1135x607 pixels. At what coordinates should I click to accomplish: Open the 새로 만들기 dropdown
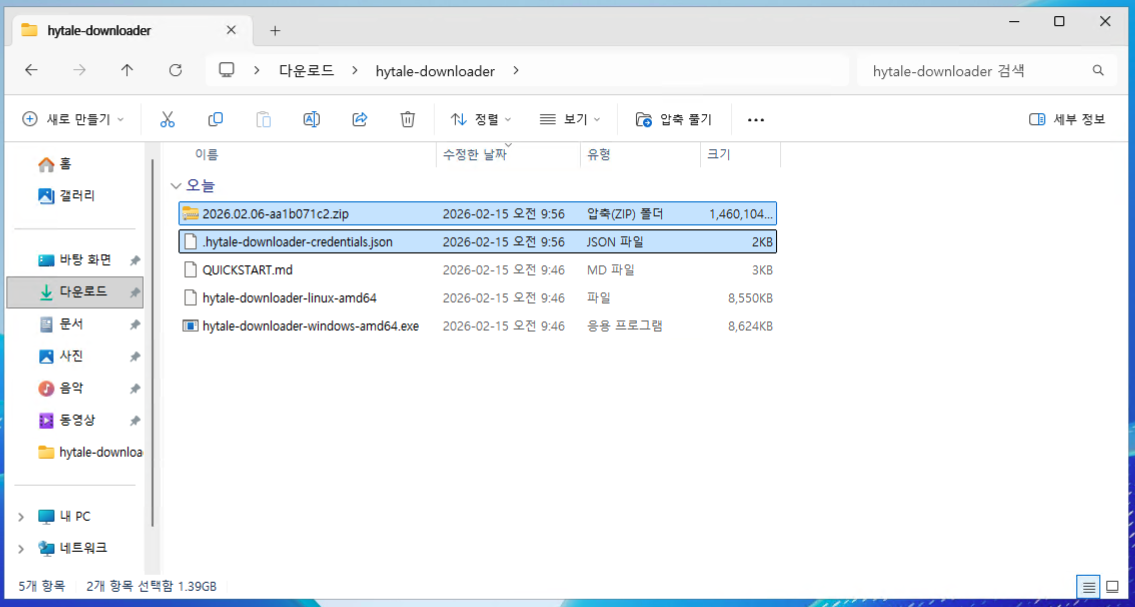pyautogui.click(x=73, y=119)
